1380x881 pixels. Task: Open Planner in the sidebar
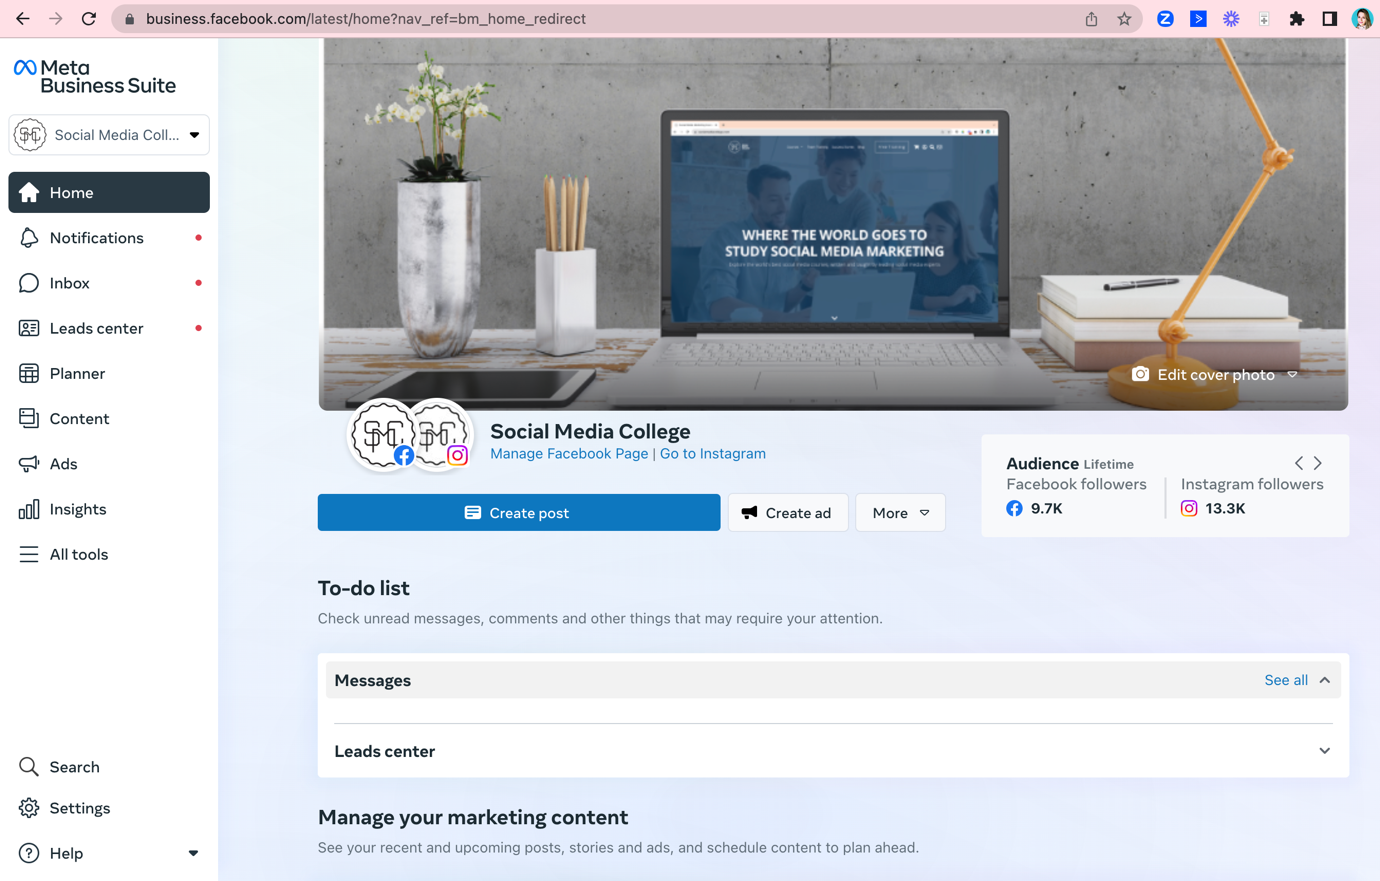point(109,373)
